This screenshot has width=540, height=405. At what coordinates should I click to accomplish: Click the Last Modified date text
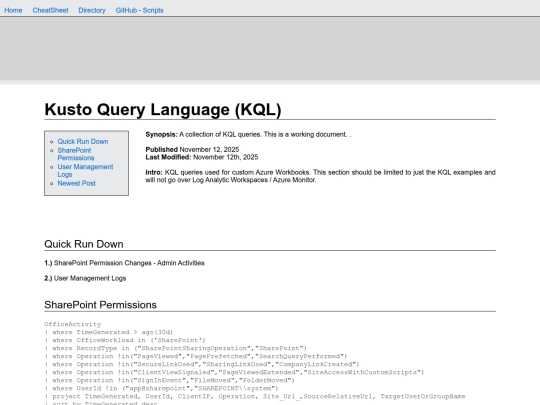coord(201,157)
